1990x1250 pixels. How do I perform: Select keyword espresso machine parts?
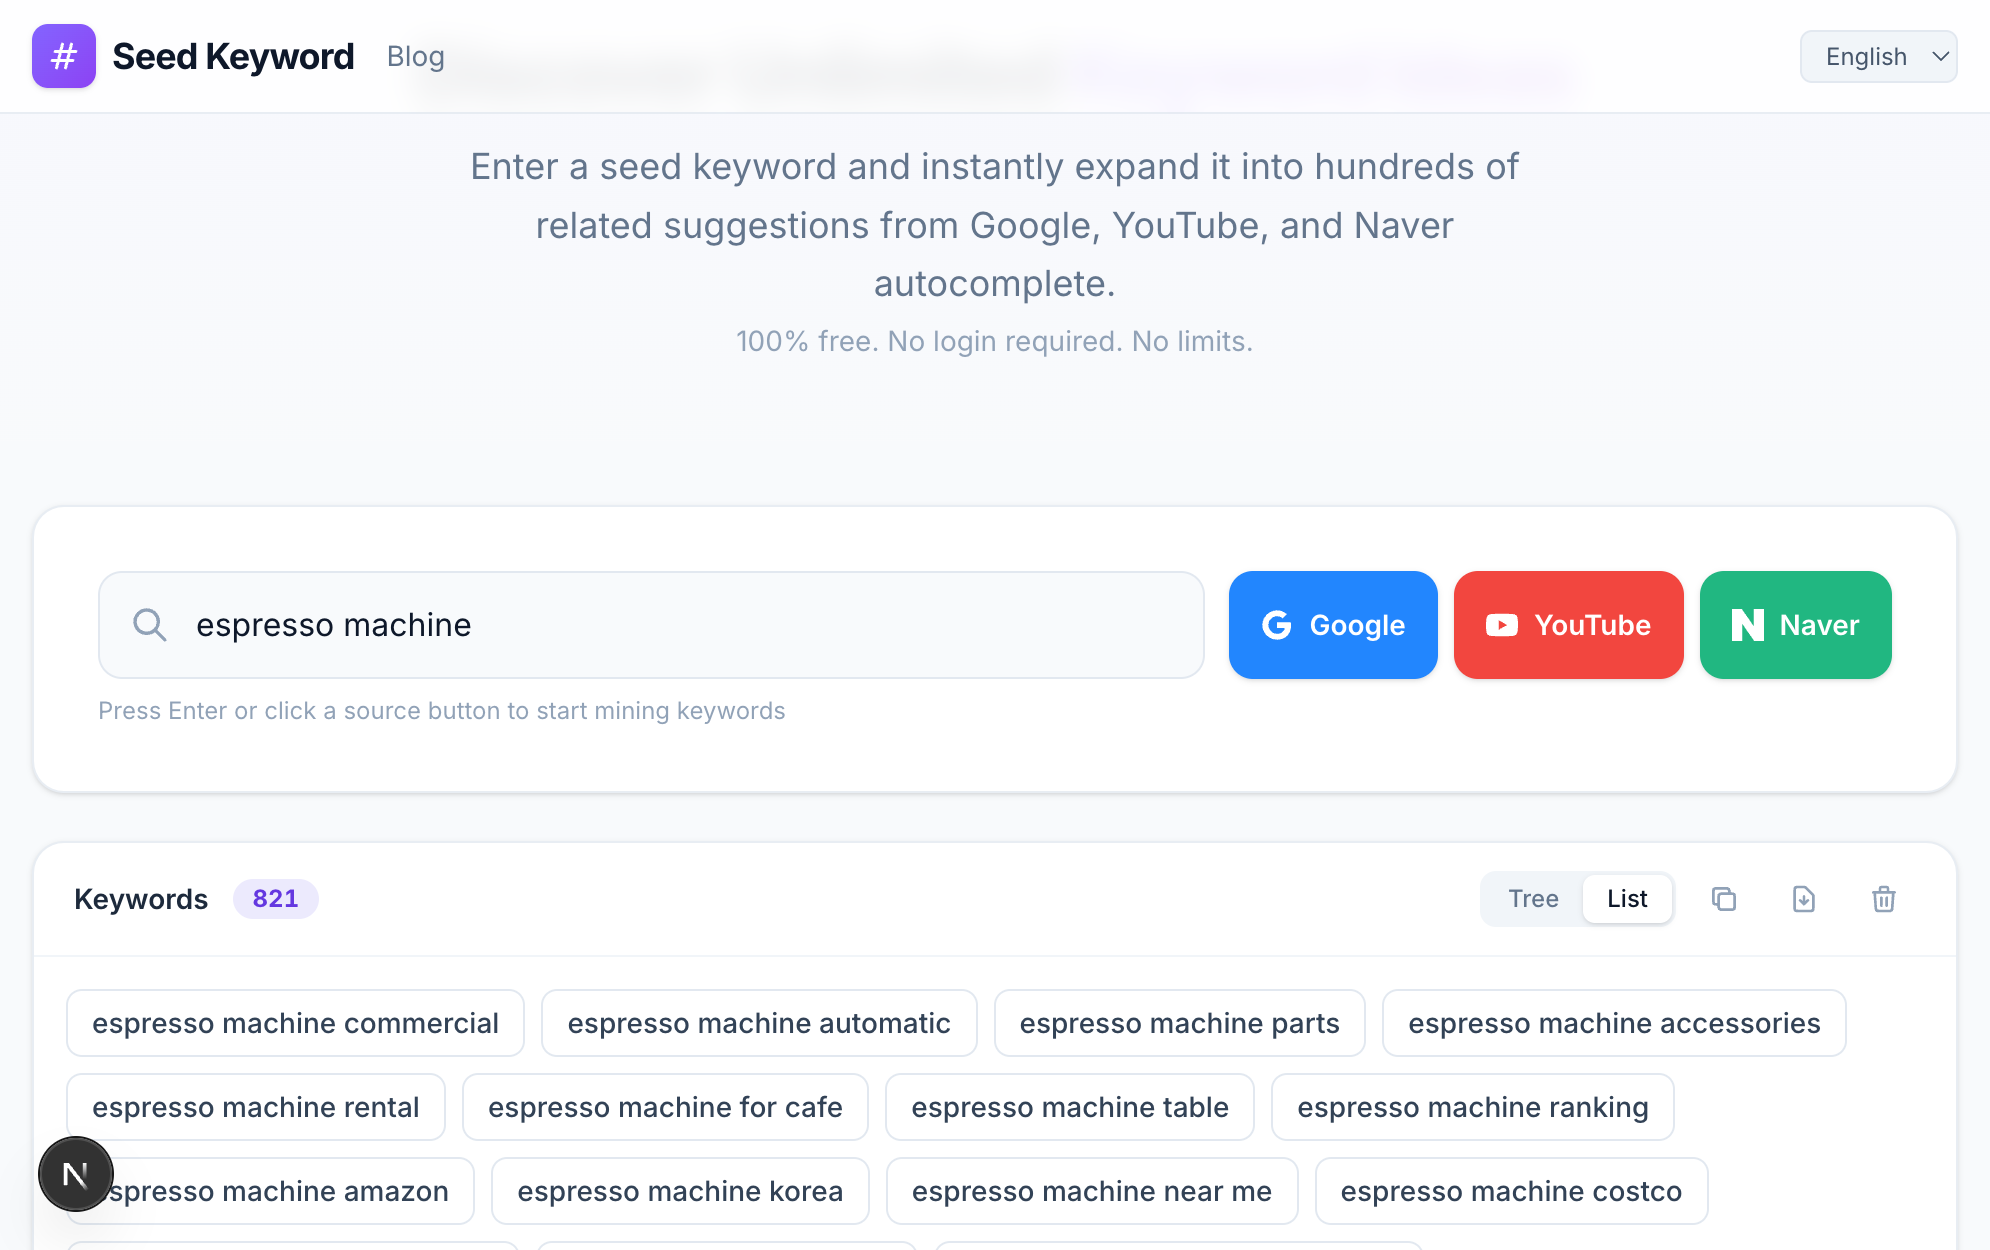(x=1180, y=1023)
